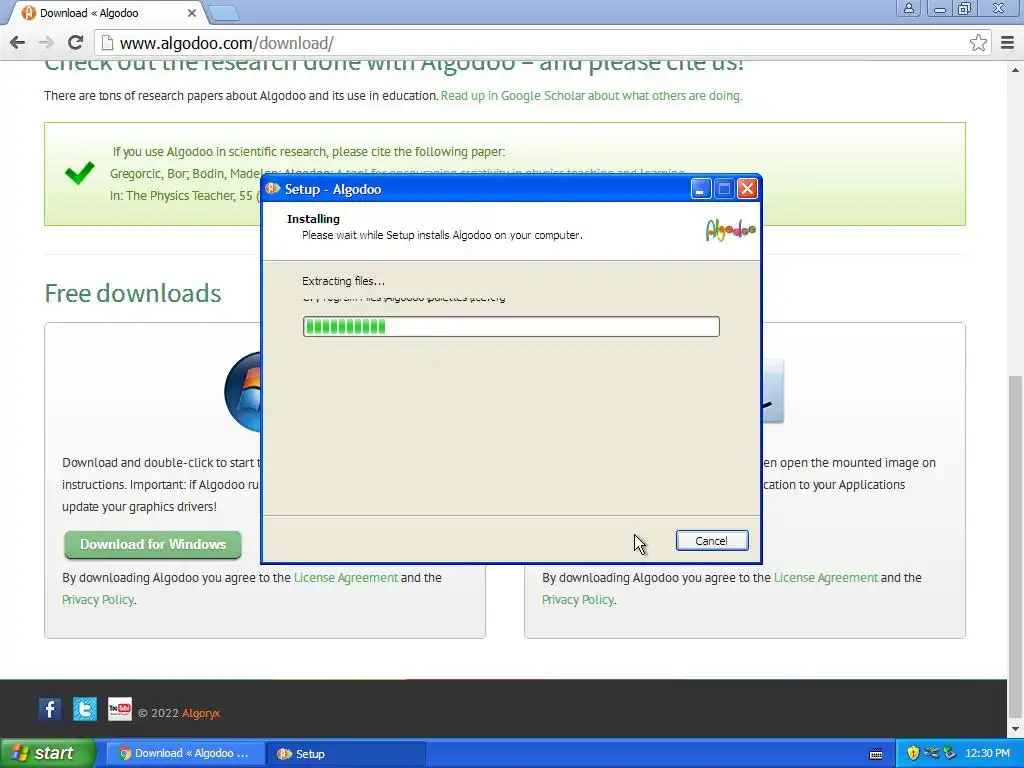
Task: Switch to the Setup taskbar item
Action: [x=347, y=754]
